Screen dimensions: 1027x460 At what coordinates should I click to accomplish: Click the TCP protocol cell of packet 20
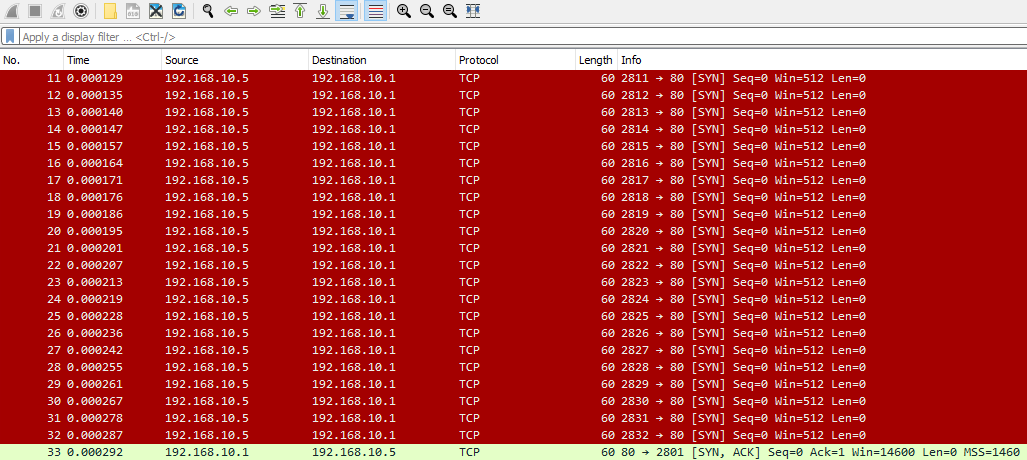(x=470, y=231)
